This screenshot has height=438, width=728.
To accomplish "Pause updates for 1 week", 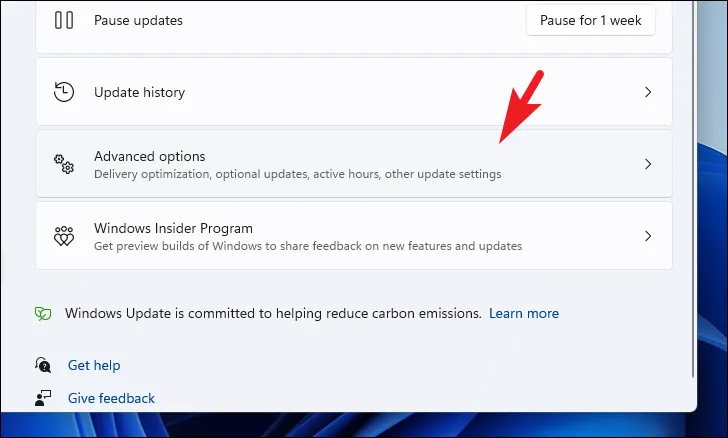I will (x=591, y=20).
